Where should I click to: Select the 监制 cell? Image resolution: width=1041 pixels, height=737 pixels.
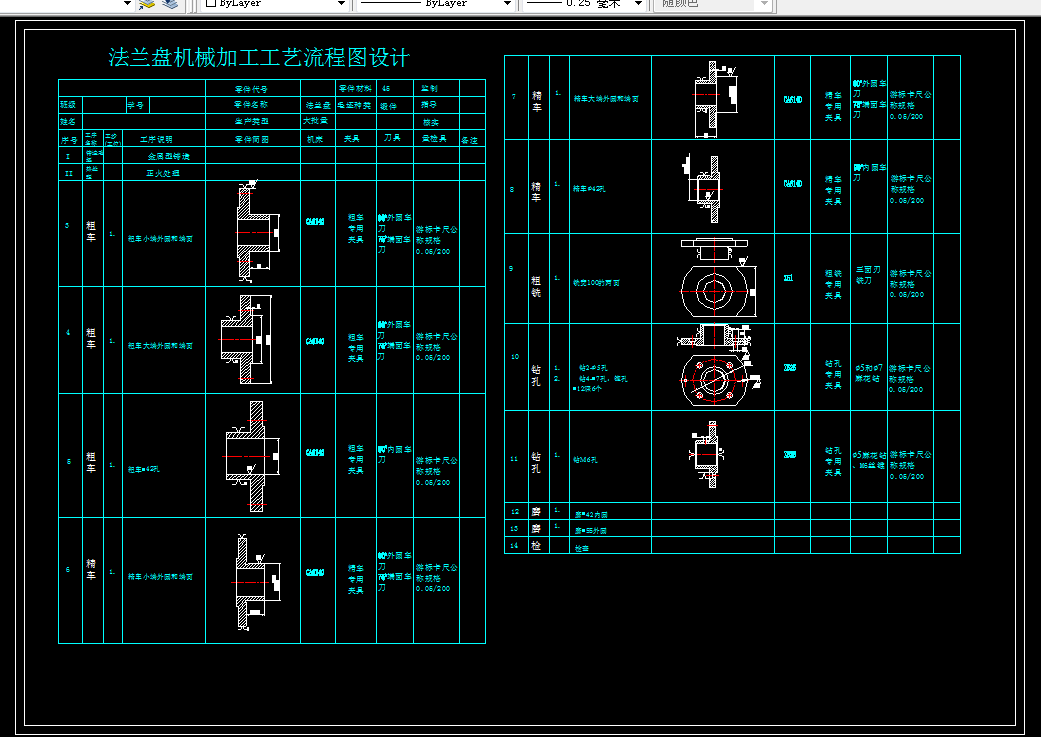[x=430, y=88]
